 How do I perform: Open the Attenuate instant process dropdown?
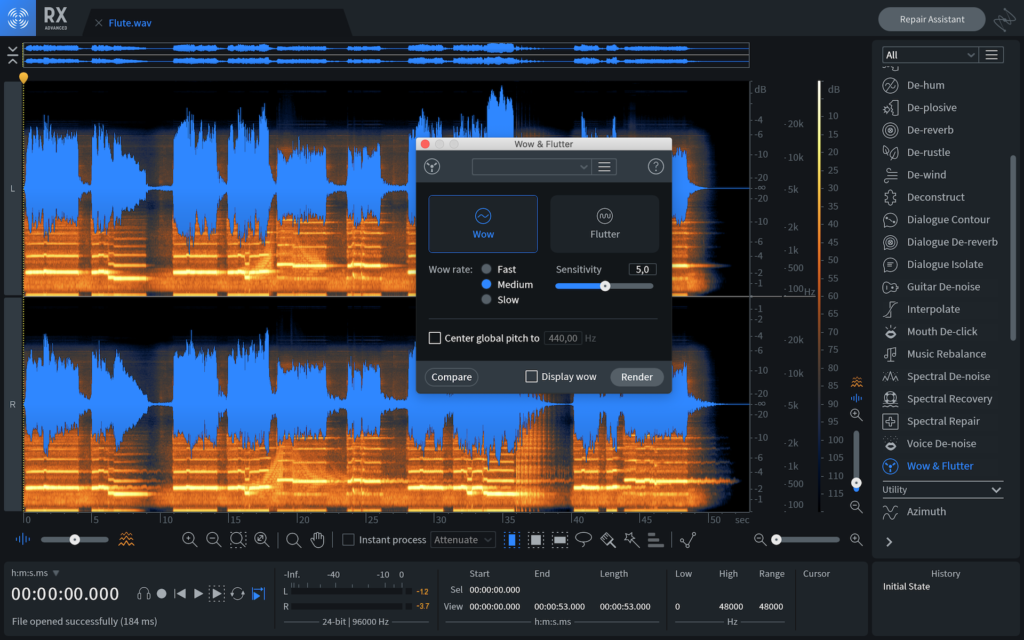pyautogui.click(x=463, y=540)
